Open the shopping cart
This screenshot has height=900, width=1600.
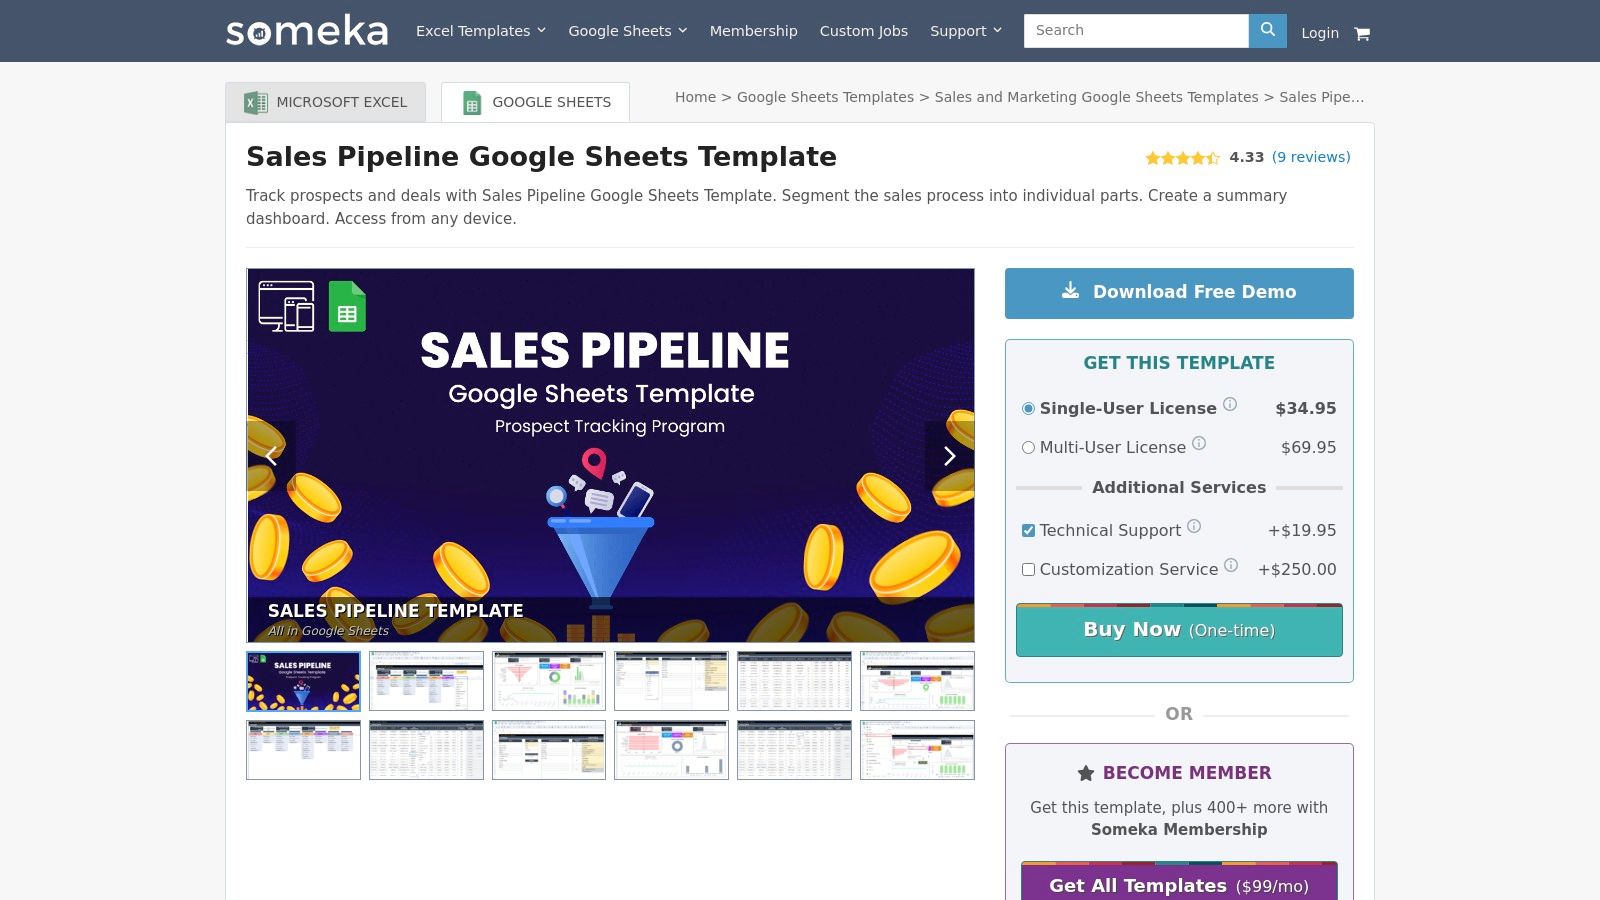pyautogui.click(x=1362, y=33)
